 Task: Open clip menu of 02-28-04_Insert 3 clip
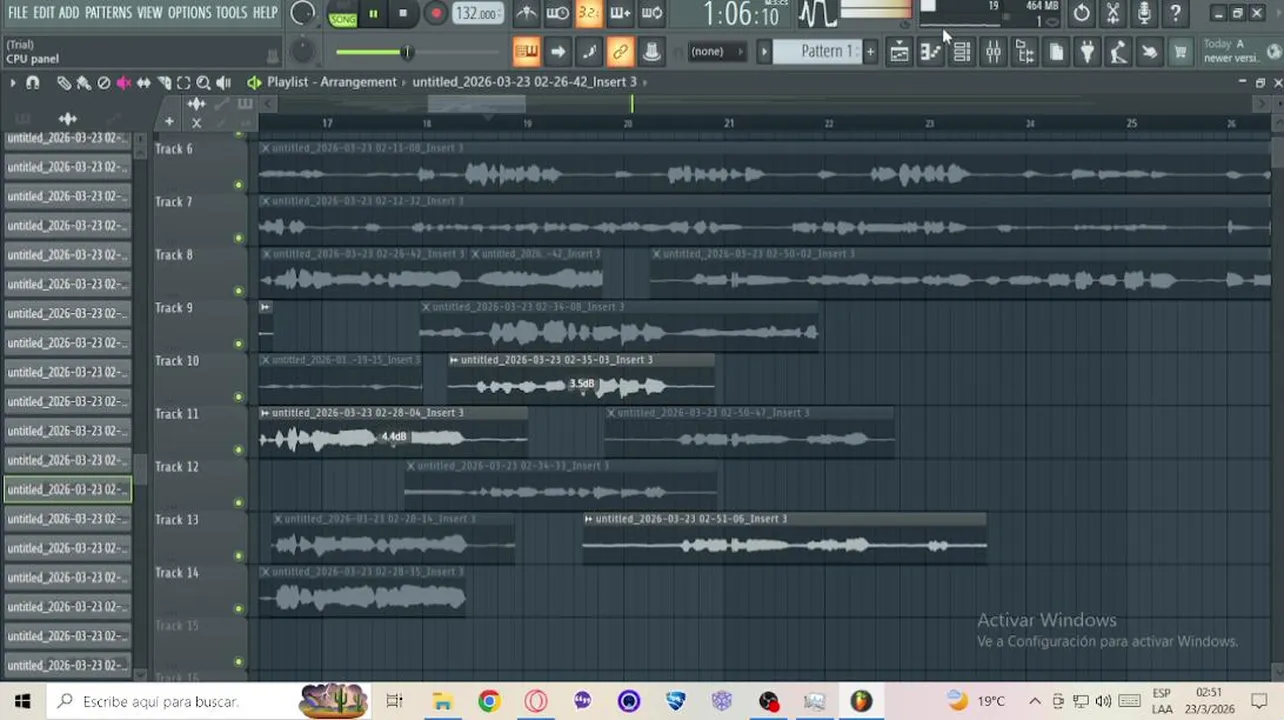click(x=265, y=413)
